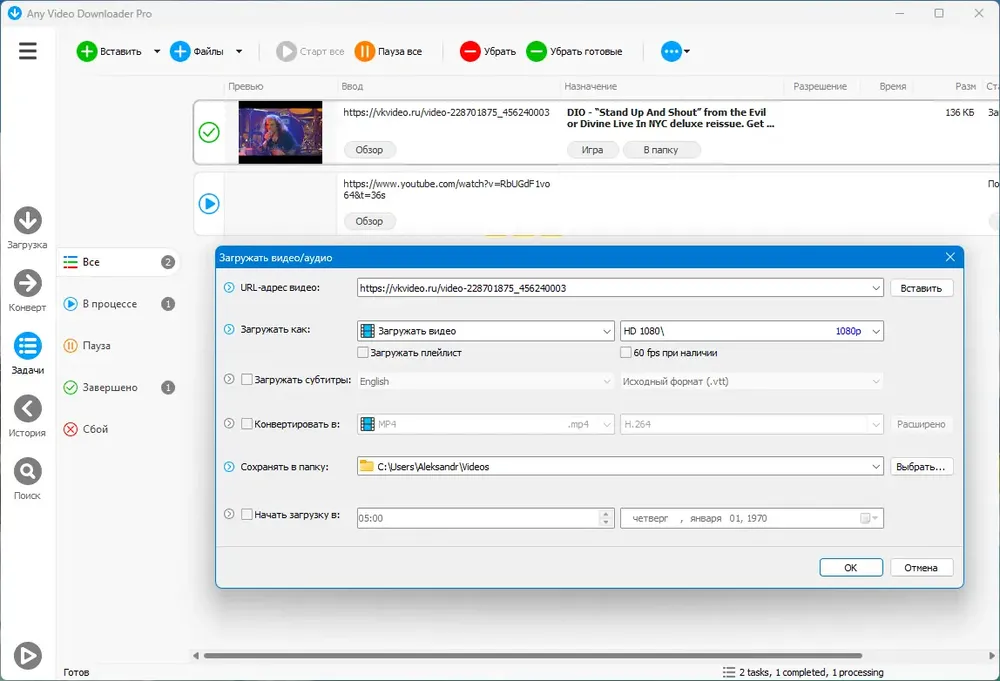
Task: Click the orange Пауза все icon
Action: tap(365, 52)
